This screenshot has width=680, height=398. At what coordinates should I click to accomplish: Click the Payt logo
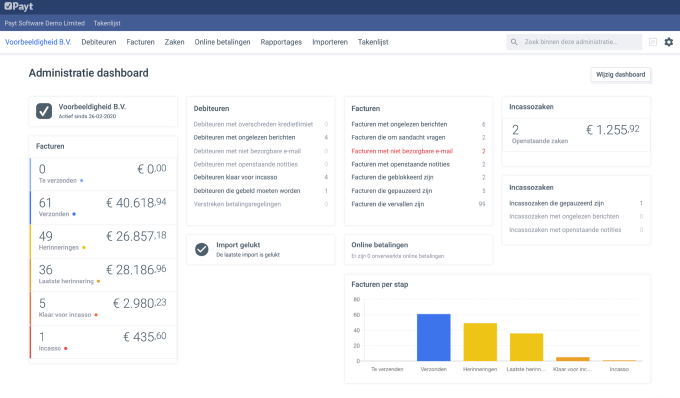(x=19, y=7)
